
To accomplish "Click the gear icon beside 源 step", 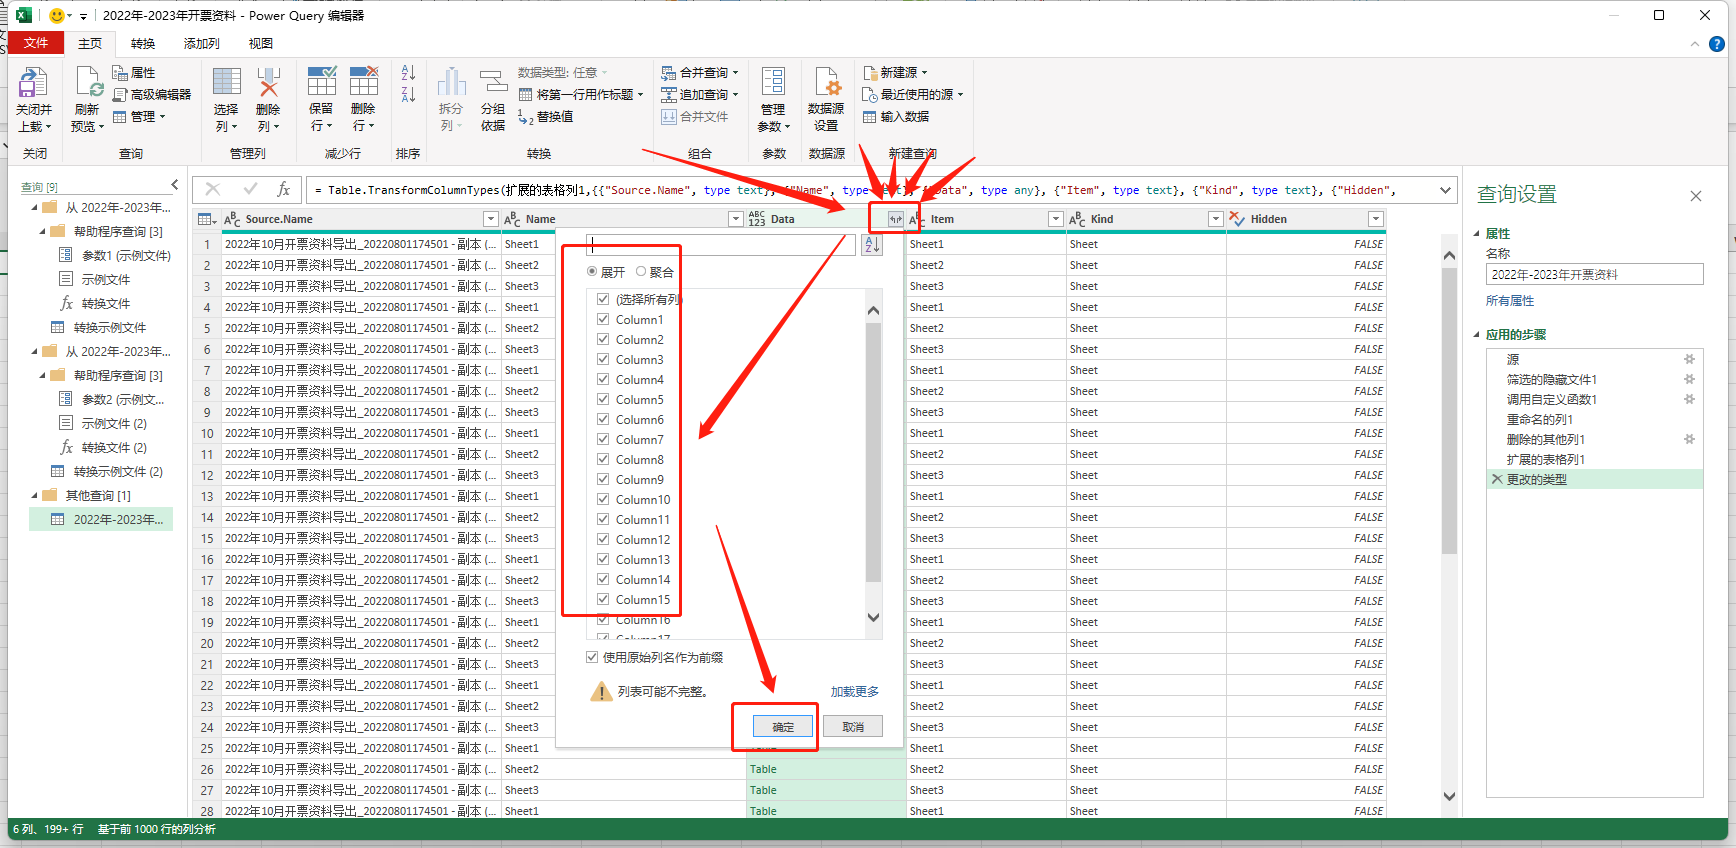I will coord(1689,359).
